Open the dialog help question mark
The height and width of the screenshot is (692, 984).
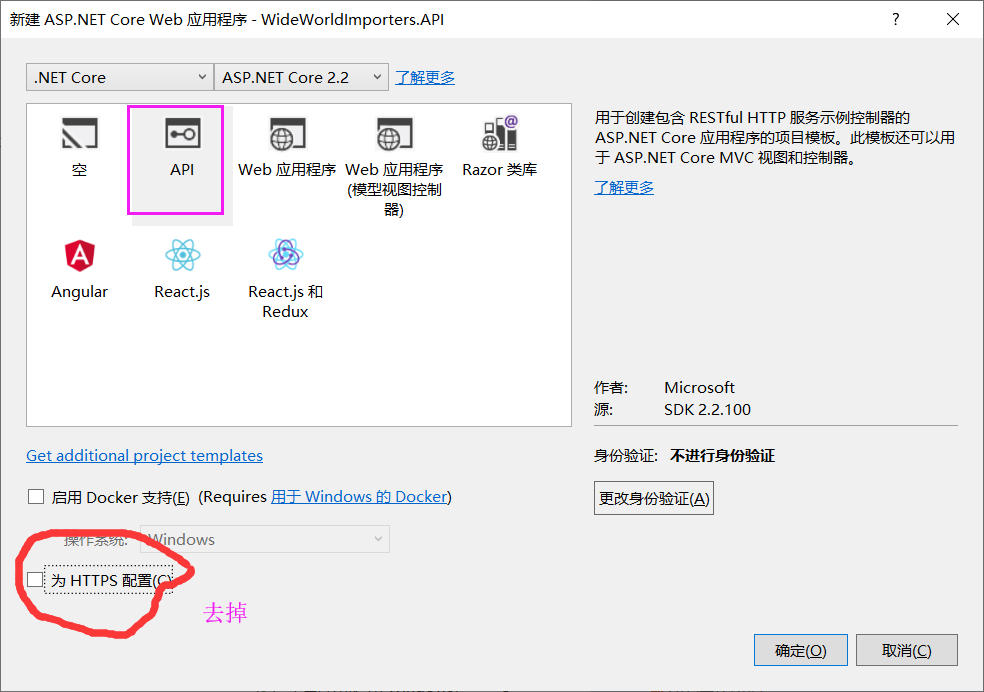pyautogui.click(x=896, y=19)
